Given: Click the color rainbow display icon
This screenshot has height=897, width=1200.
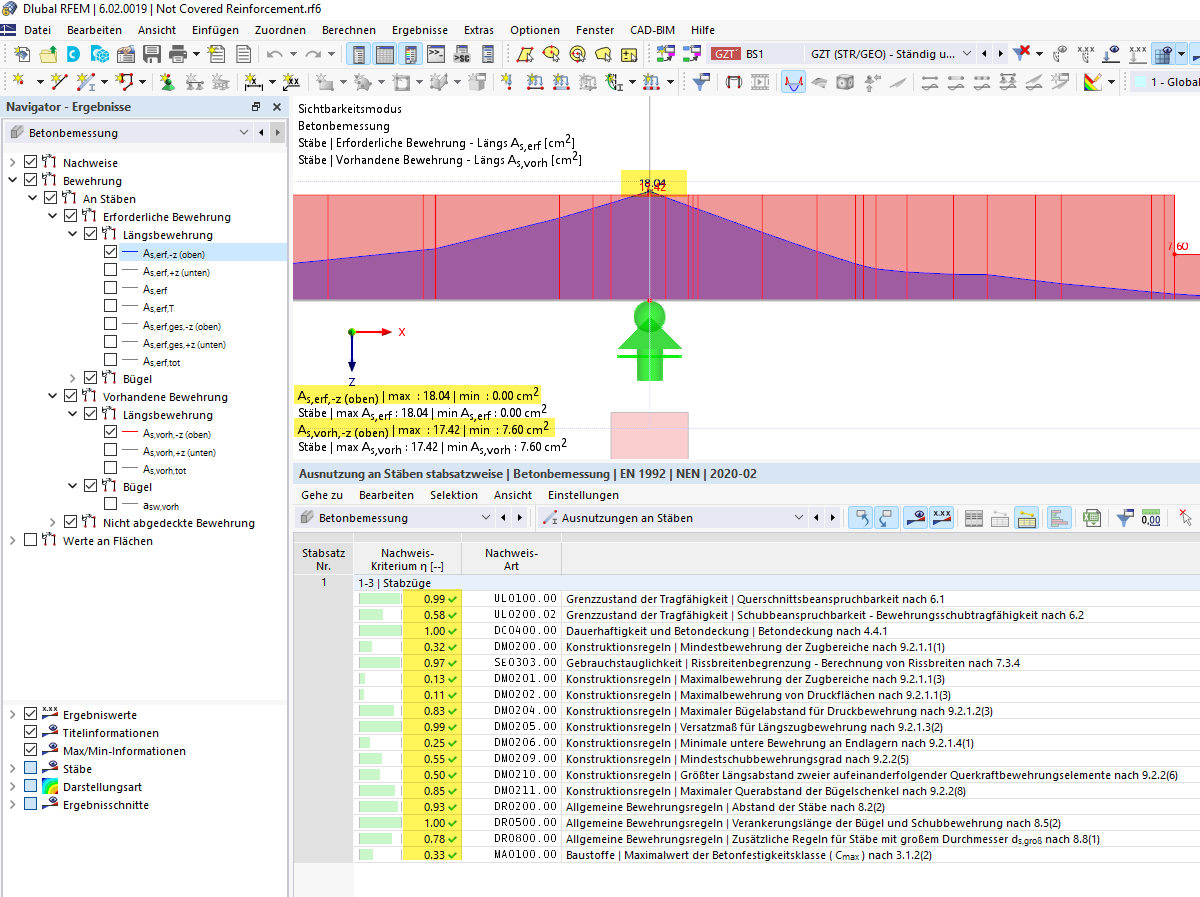Looking at the screenshot, I should point(1092,82).
